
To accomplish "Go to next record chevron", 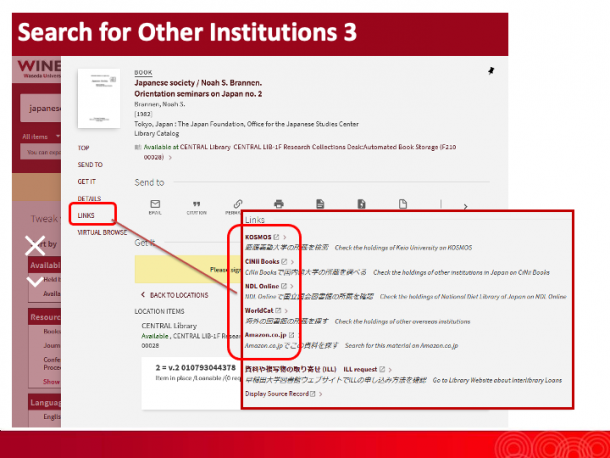I will coord(35,281).
